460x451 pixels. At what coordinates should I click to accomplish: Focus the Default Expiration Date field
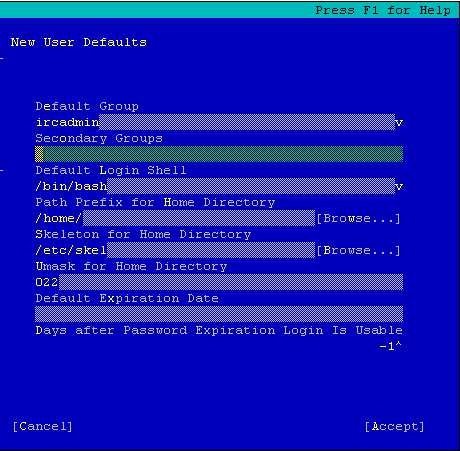pyautogui.click(x=219, y=314)
